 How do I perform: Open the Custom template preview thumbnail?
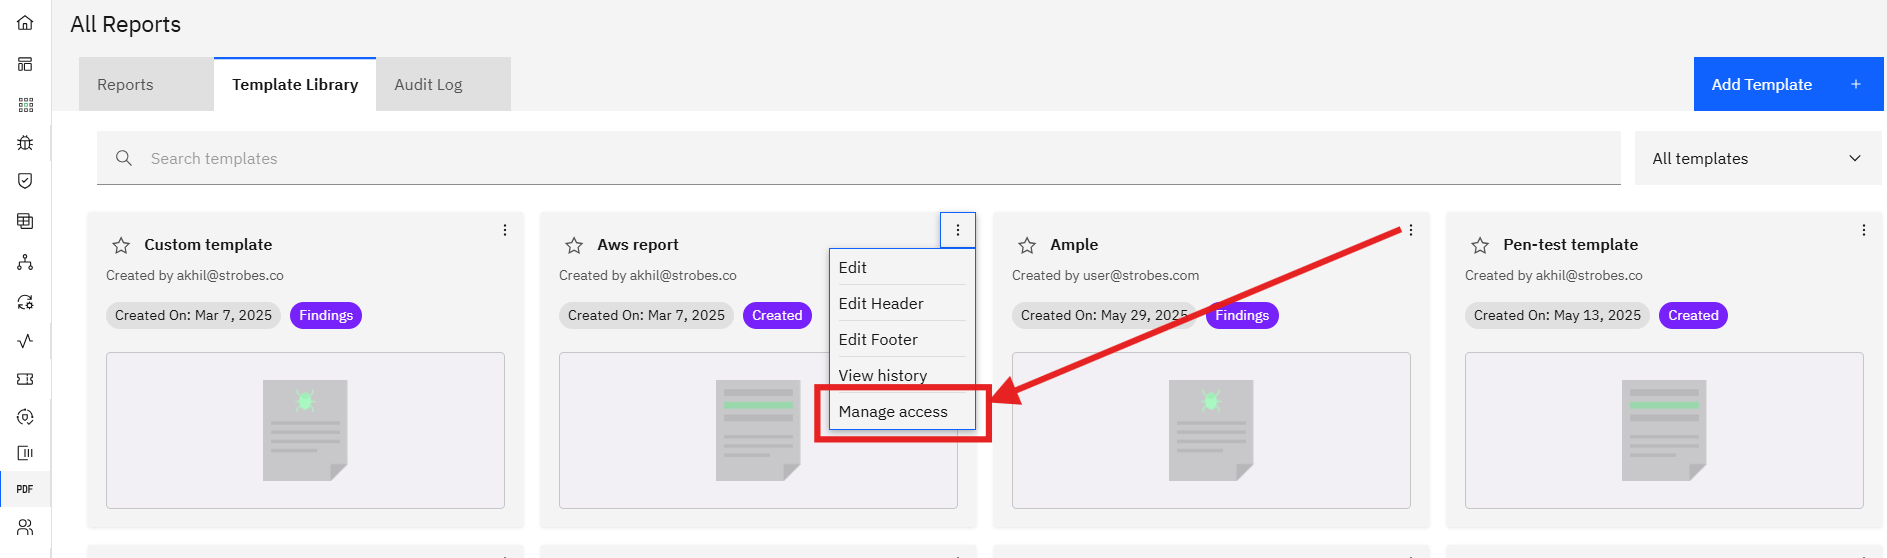305,430
